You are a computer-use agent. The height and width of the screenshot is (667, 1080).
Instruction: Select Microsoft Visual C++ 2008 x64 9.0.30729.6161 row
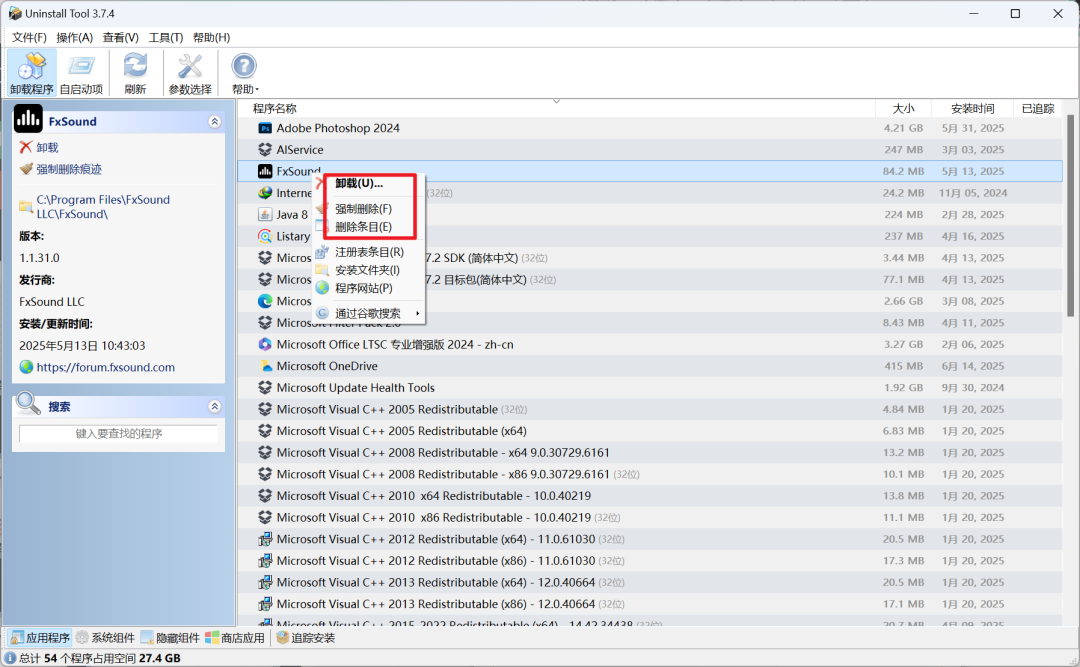[x=650, y=453]
